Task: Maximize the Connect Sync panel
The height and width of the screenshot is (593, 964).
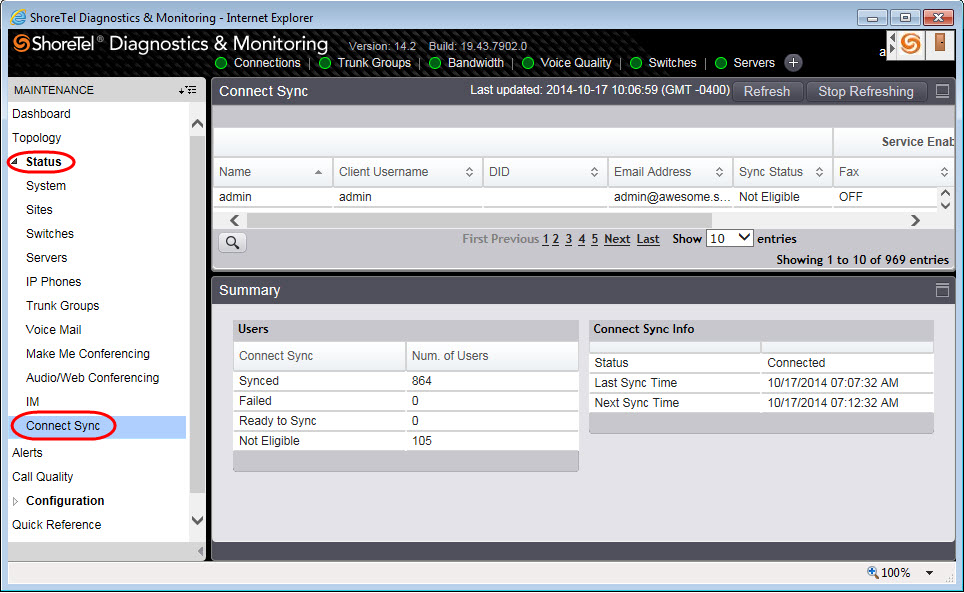Action: [942, 91]
